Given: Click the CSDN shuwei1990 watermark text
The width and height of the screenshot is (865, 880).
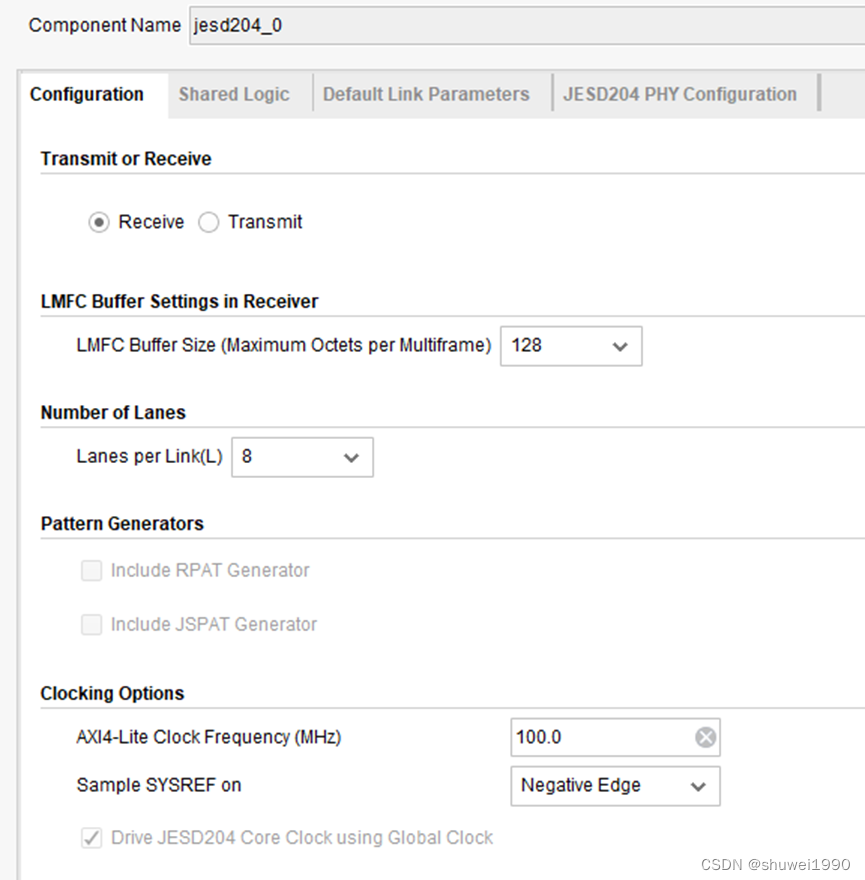Looking at the screenshot, I should [775, 861].
